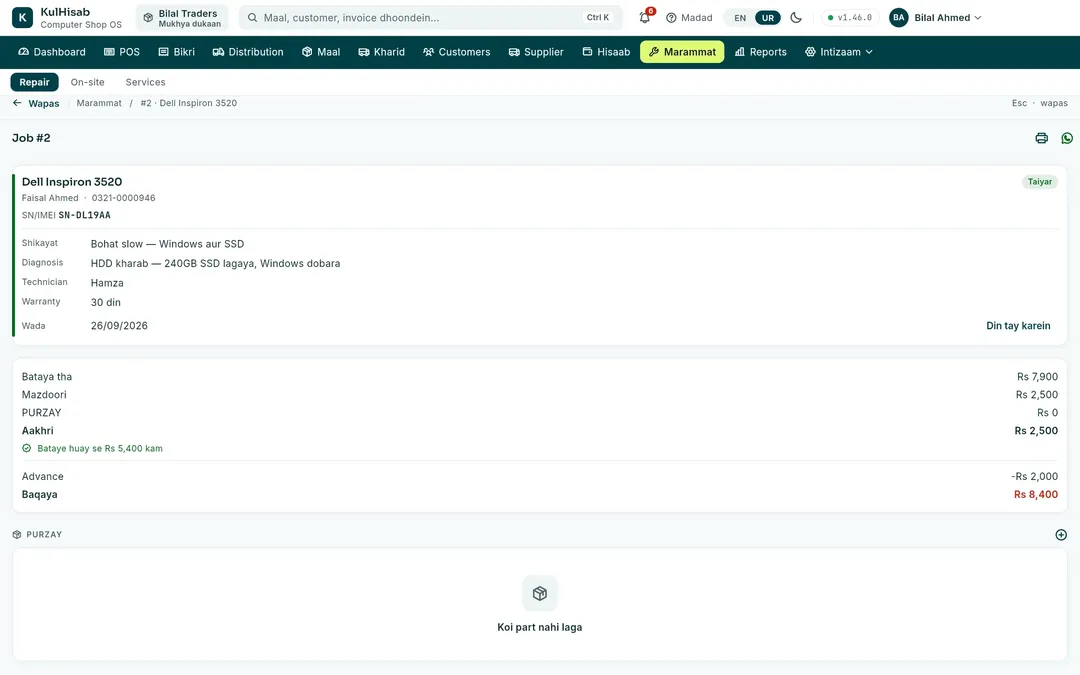Viewport: 1080px width, 675px height.
Task: Go back using the Wapas arrow
Action: coord(36,103)
